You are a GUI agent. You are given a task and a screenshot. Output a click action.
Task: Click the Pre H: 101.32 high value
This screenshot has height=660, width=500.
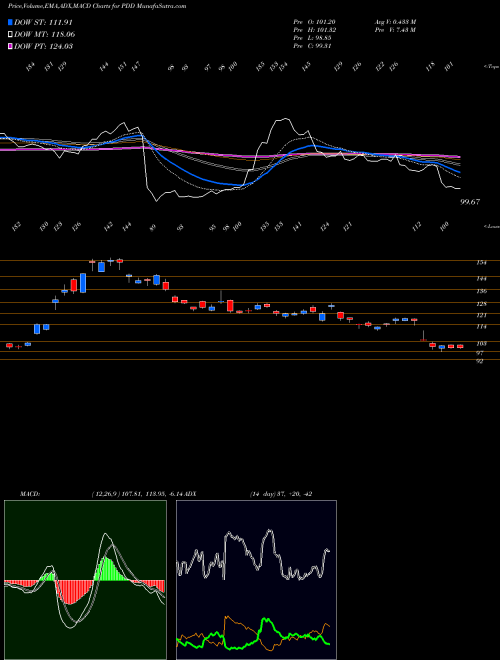click(314, 30)
